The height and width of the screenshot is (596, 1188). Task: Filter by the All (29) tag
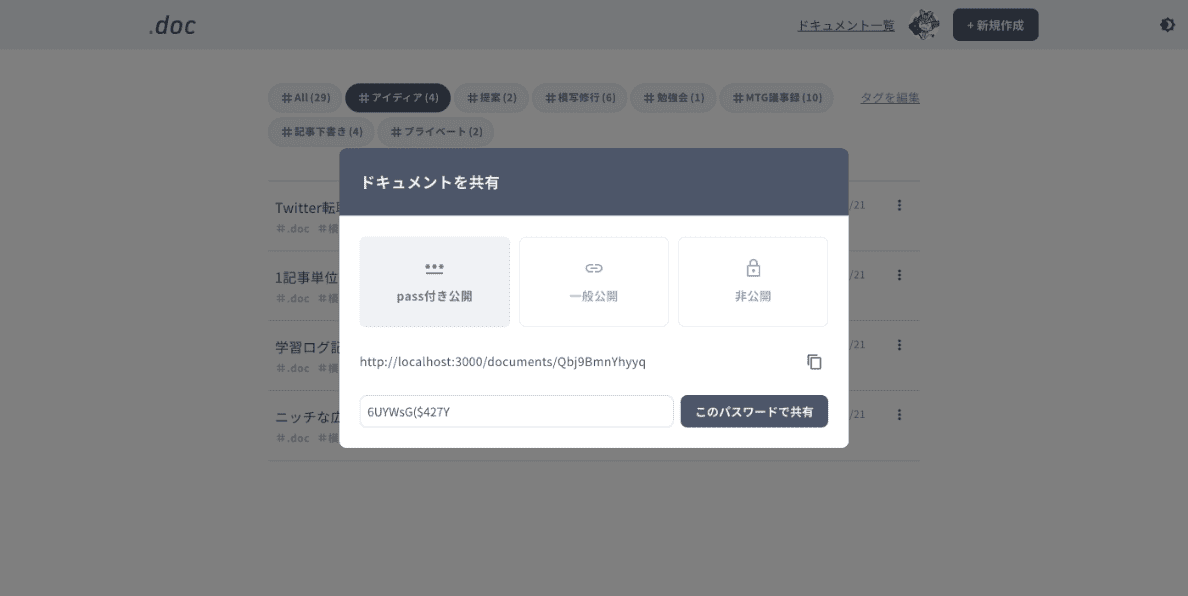click(x=305, y=98)
